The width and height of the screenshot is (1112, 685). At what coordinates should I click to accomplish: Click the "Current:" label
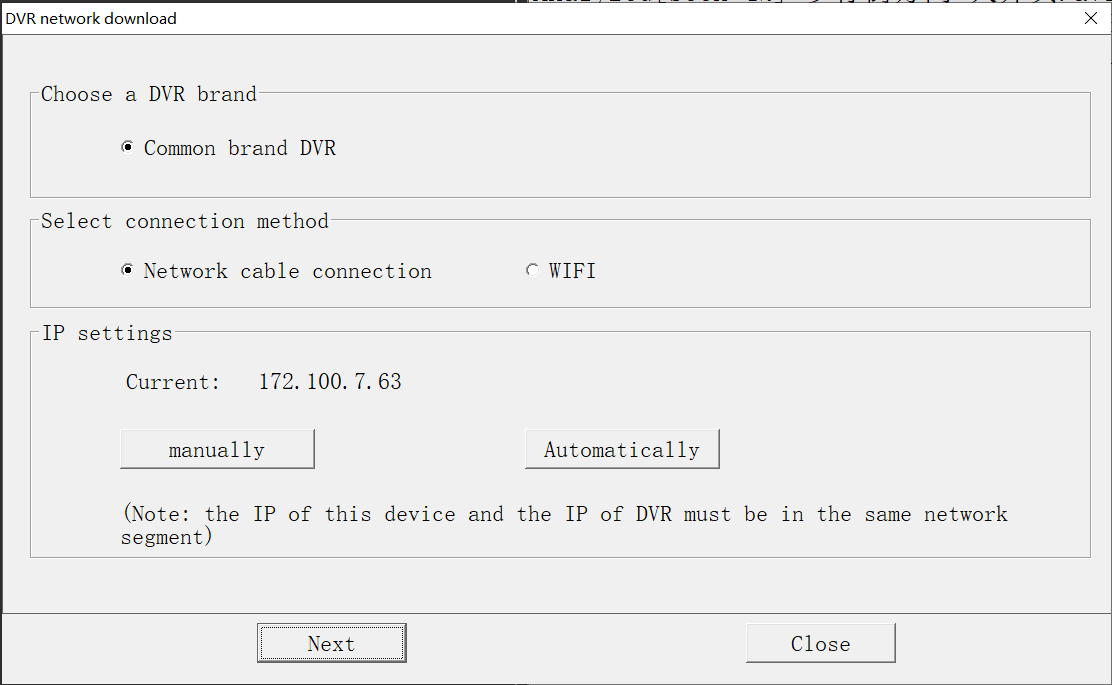tap(173, 382)
